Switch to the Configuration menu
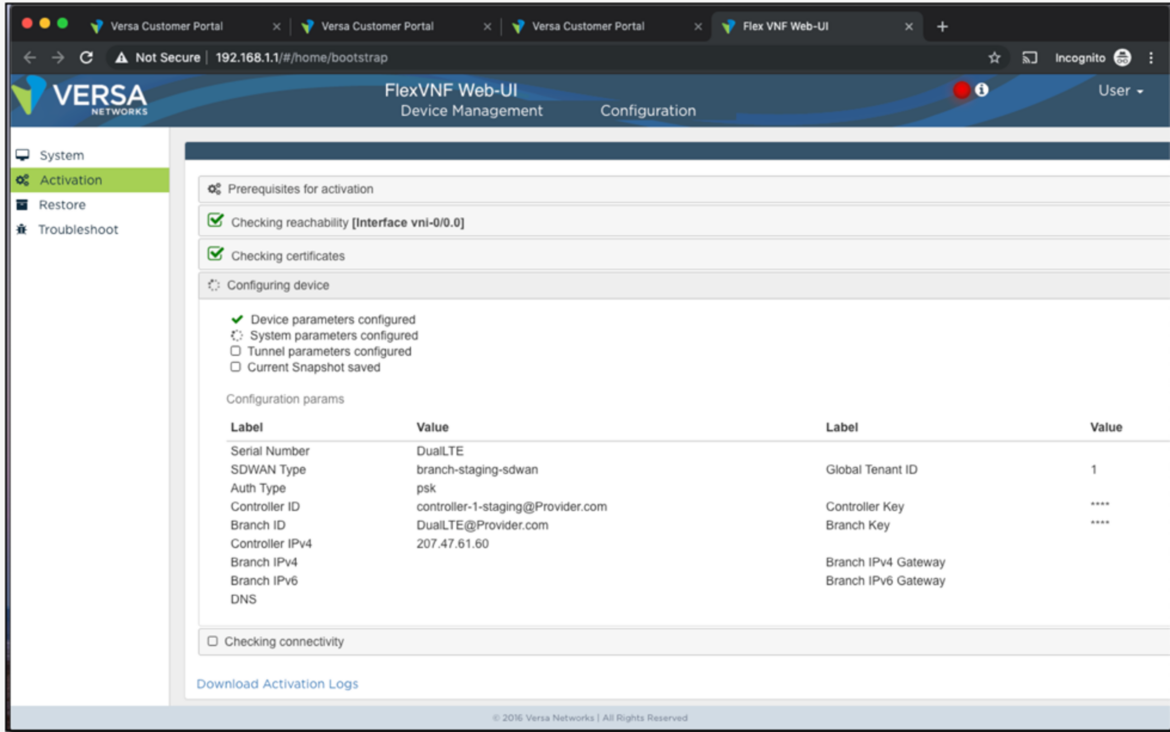The height and width of the screenshot is (732, 1170). point(647,111)
